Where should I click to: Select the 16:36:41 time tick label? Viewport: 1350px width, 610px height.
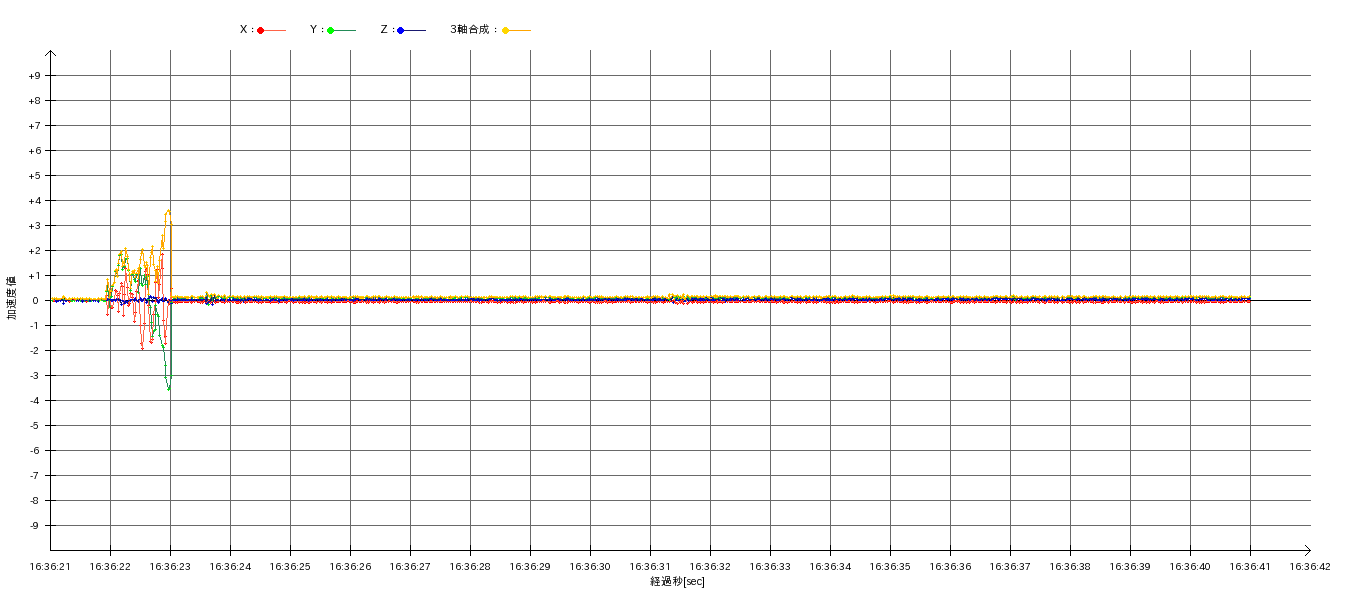click(x=1249, y=567)
